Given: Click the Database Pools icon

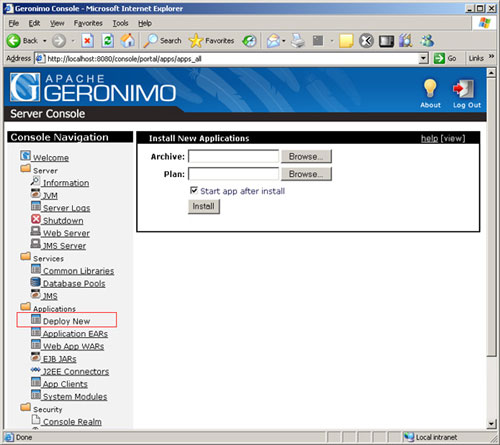Looking at the screenshot, I should 35,282.
